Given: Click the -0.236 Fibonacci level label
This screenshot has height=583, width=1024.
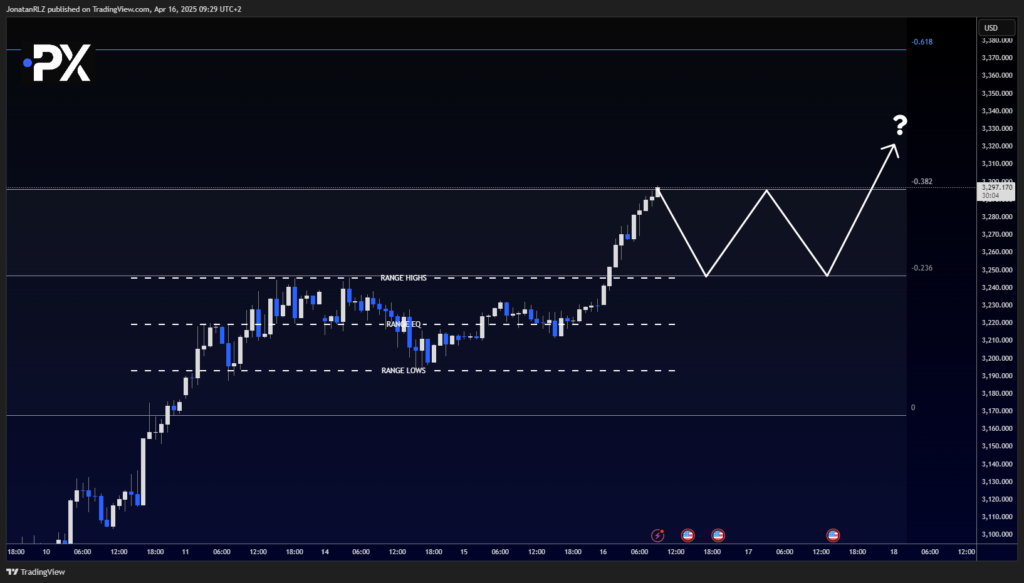Looking at the screenshot, I should pyautogui.click(x=922, y=268).
